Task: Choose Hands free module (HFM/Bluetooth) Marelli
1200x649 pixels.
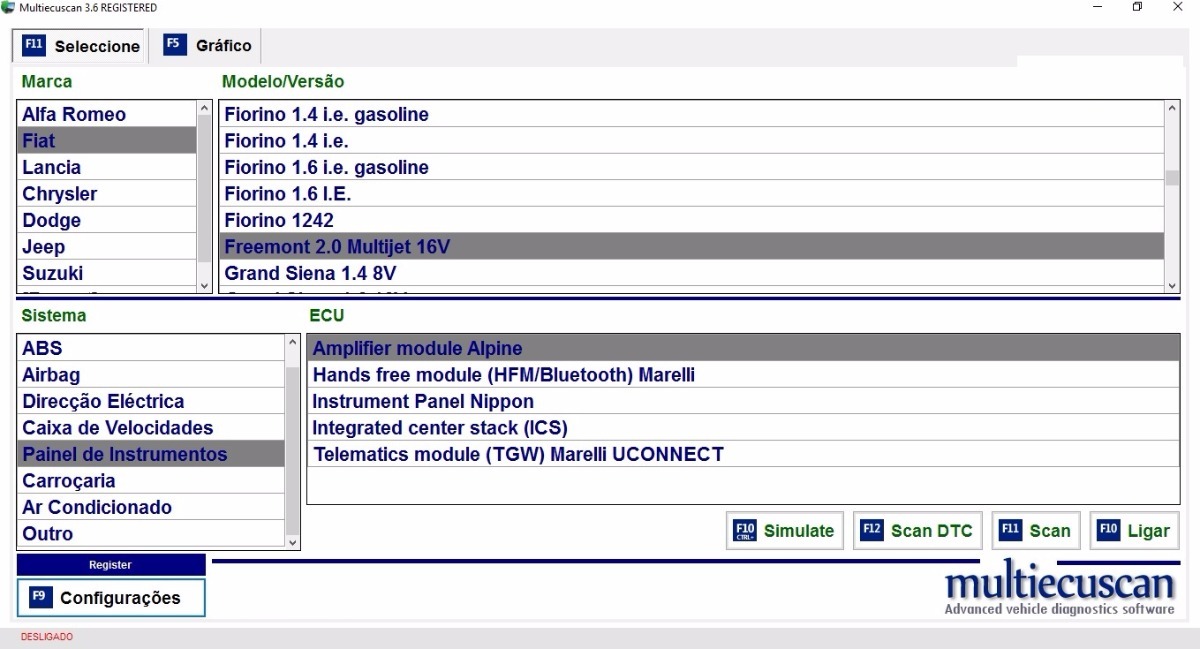Action: click(x=743, y=375)
